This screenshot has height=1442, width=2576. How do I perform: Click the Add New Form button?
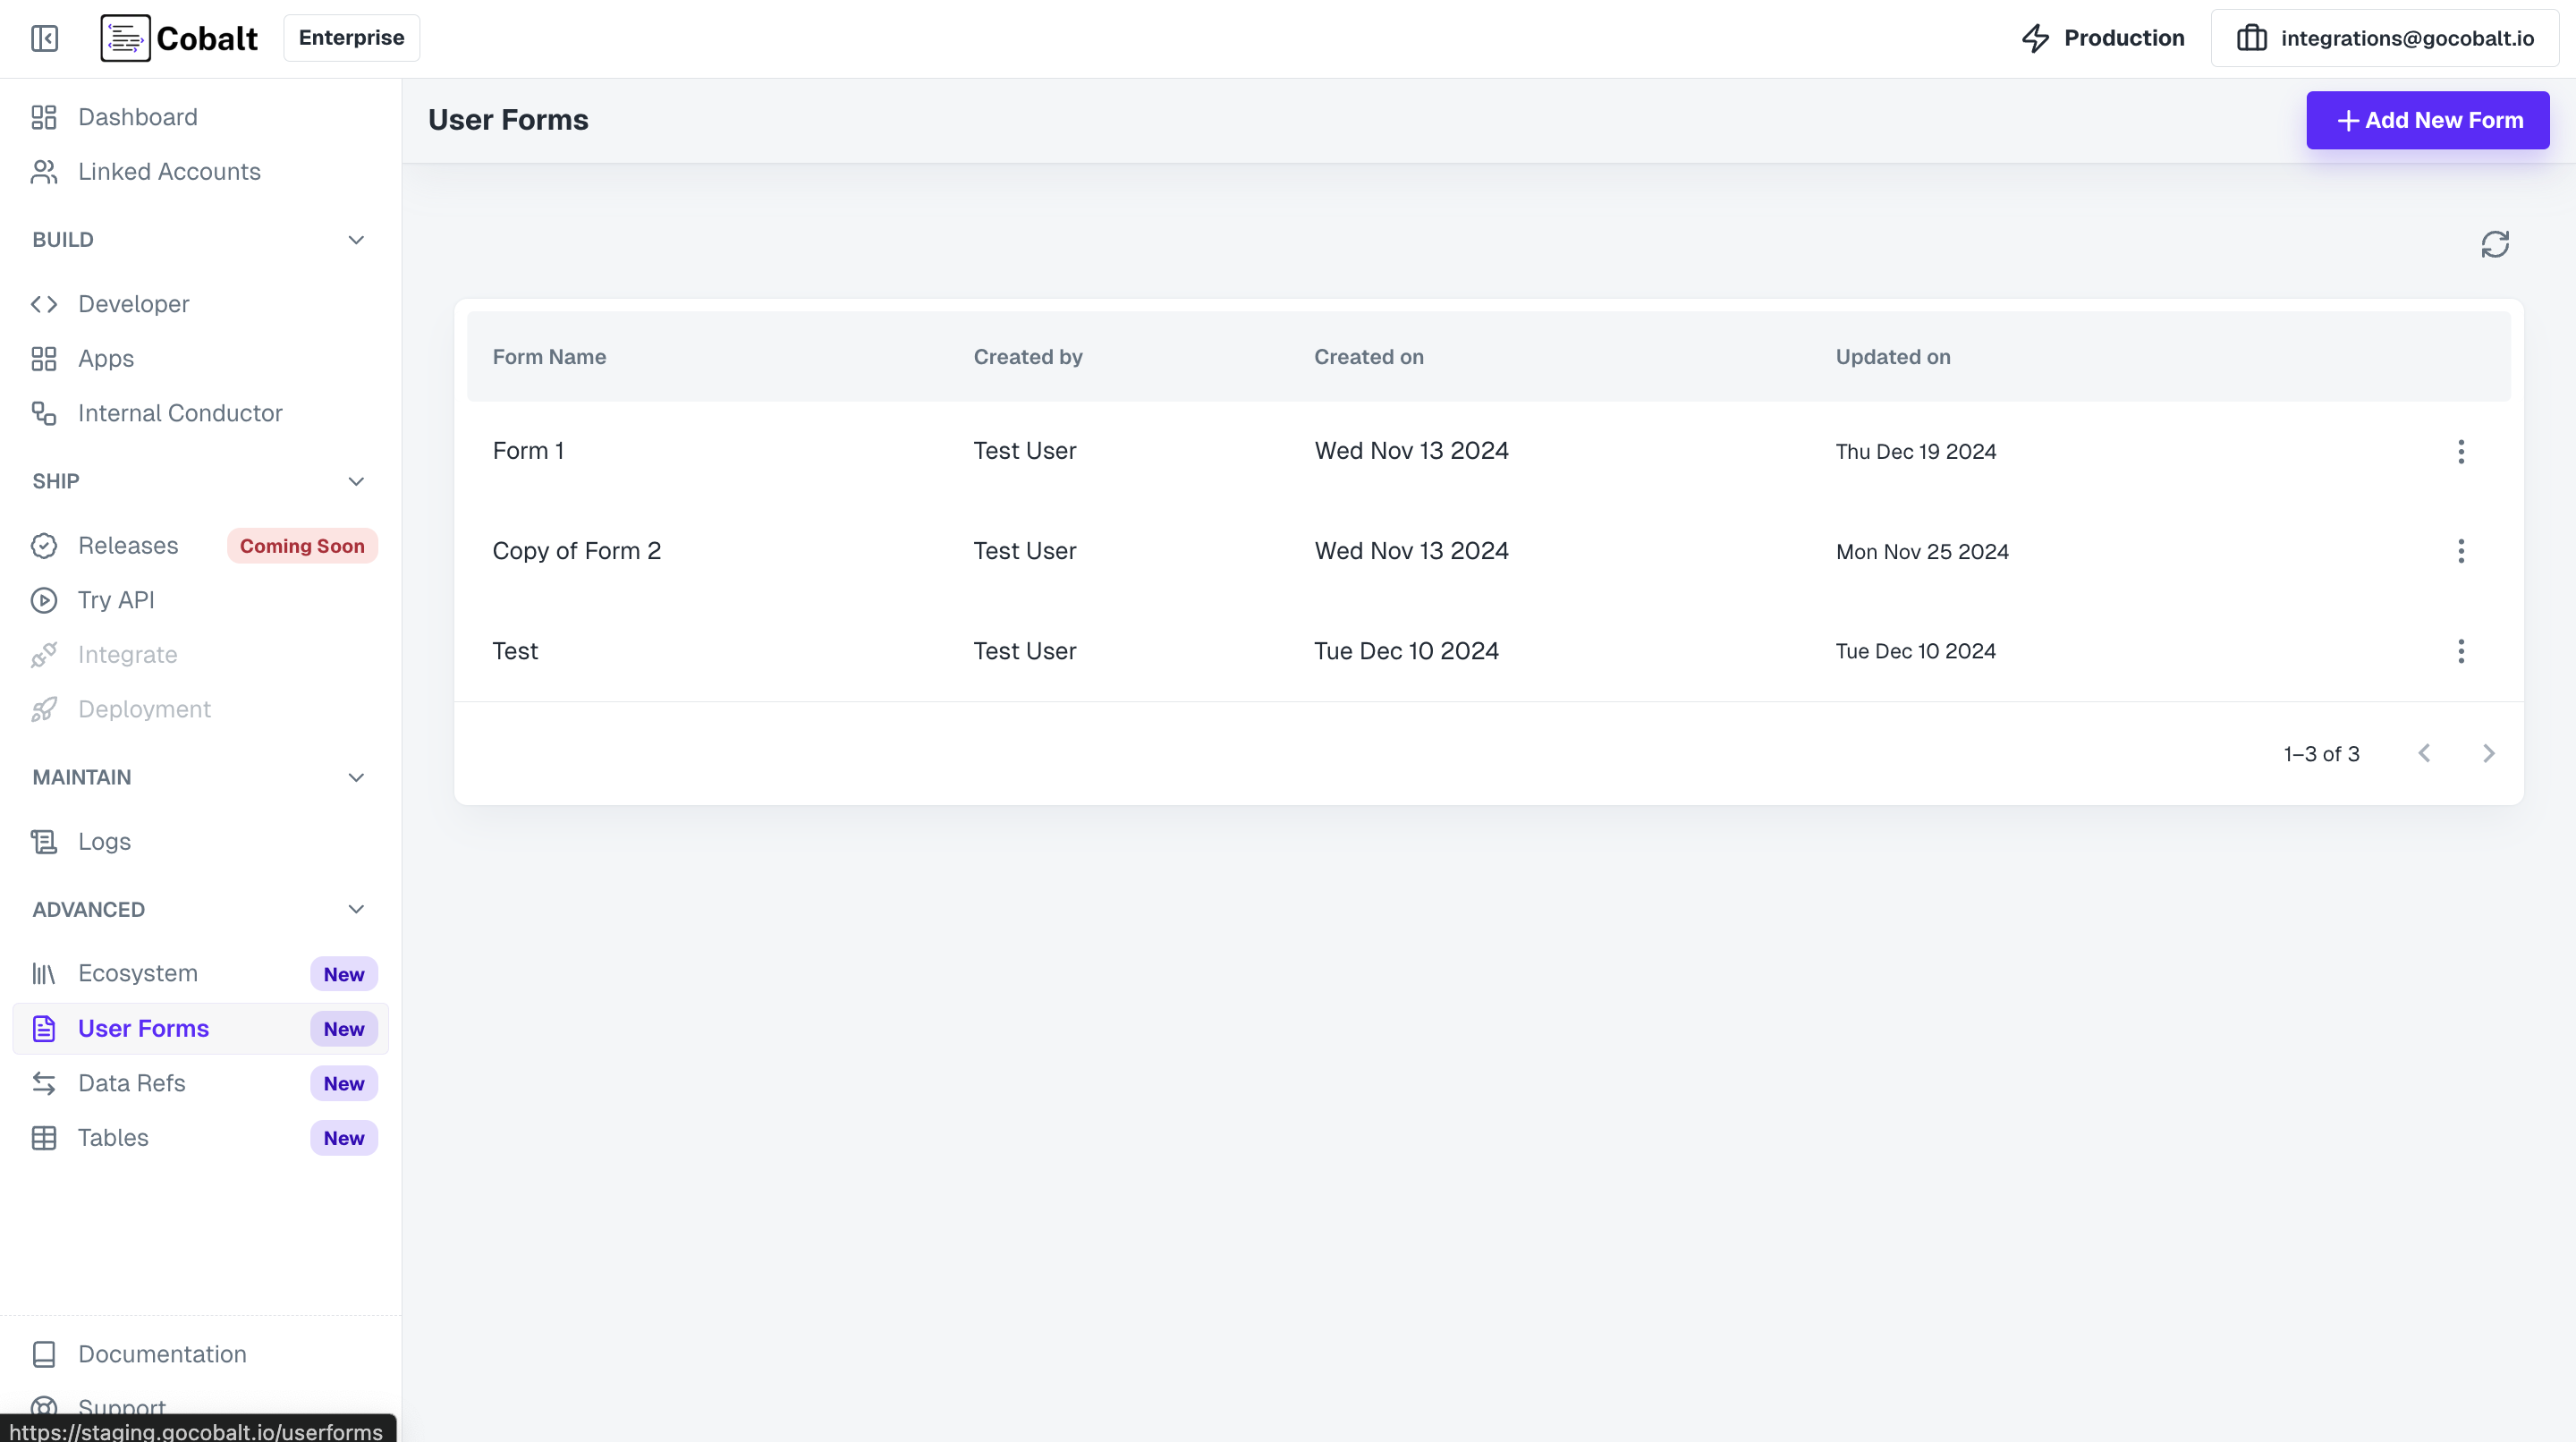2428,119
